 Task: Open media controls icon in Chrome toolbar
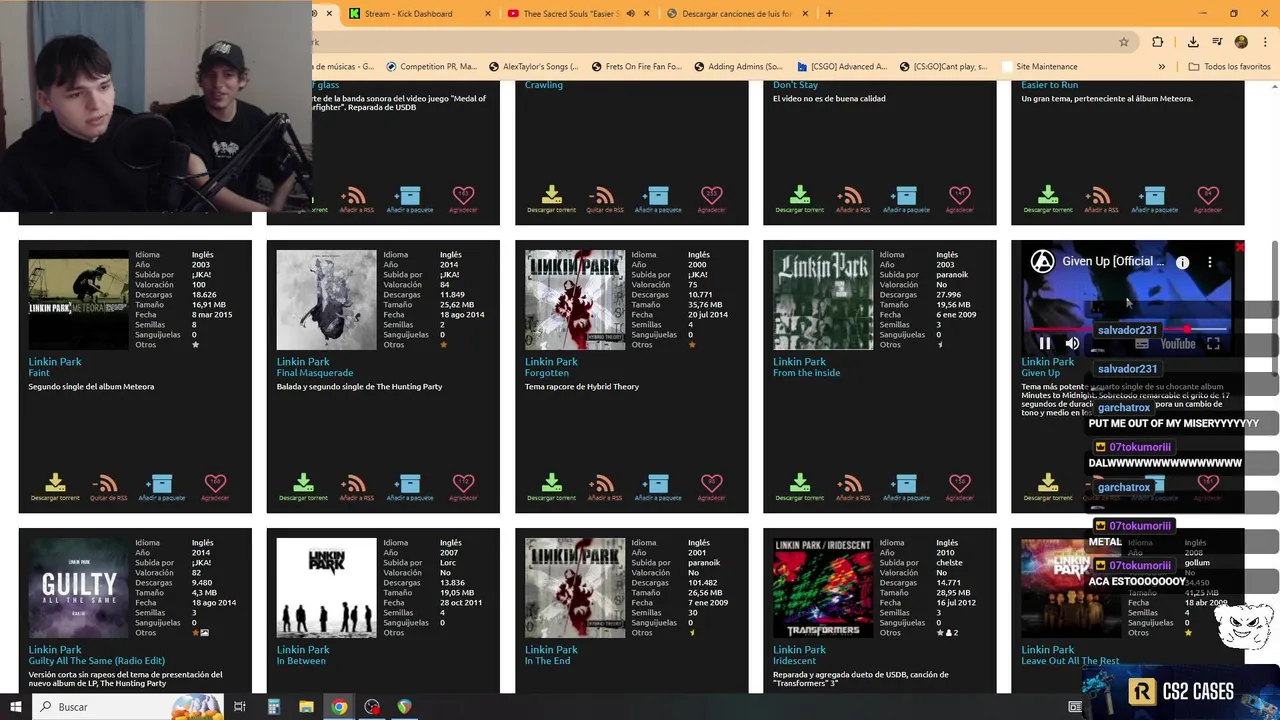coord(1217,42)
